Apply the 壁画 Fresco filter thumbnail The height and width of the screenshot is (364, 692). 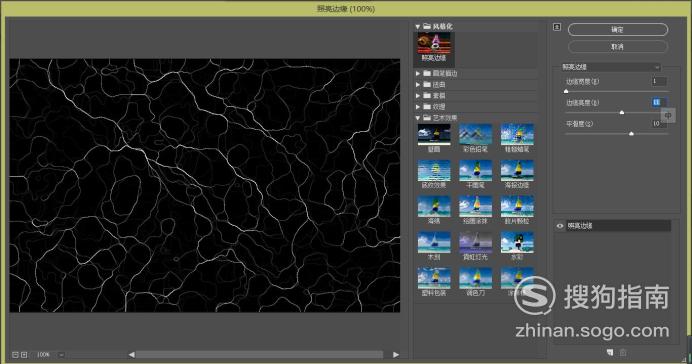point(434,135)
